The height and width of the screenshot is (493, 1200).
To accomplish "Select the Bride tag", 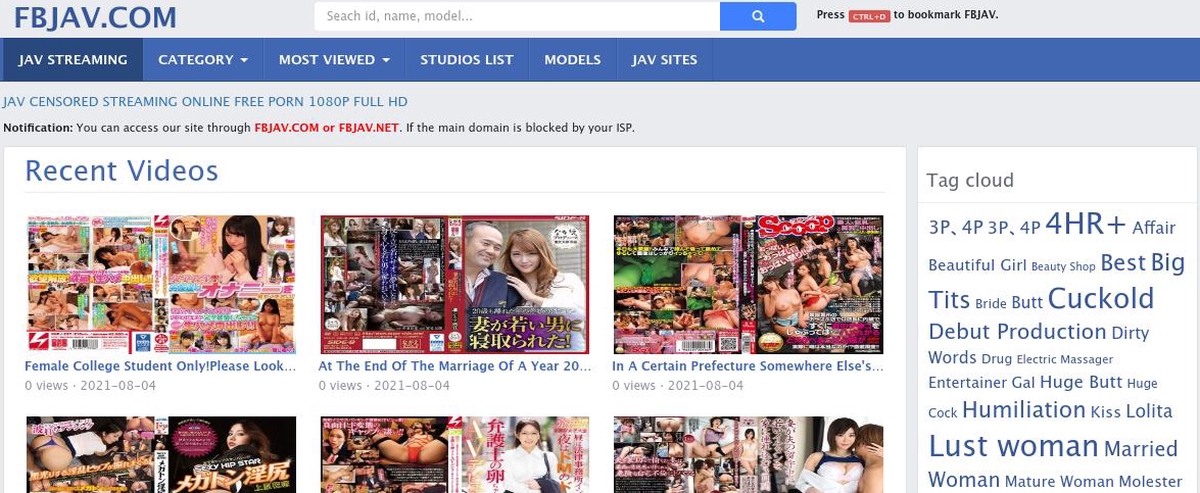I will (991, 303).
